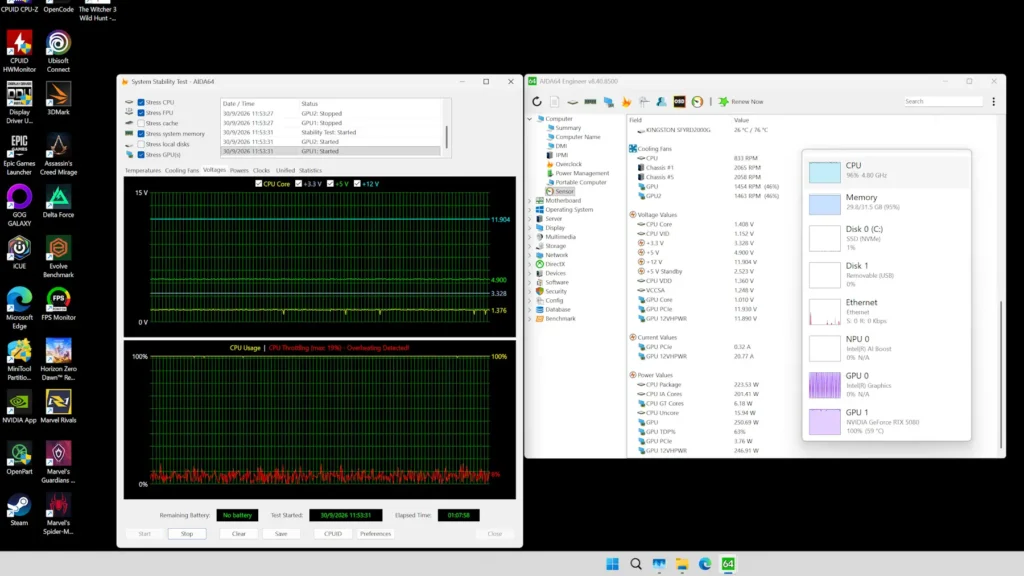Toggle Stress GPU(s) checkbox
This screenshot has height=576, width=1024.
pos(141,155)
